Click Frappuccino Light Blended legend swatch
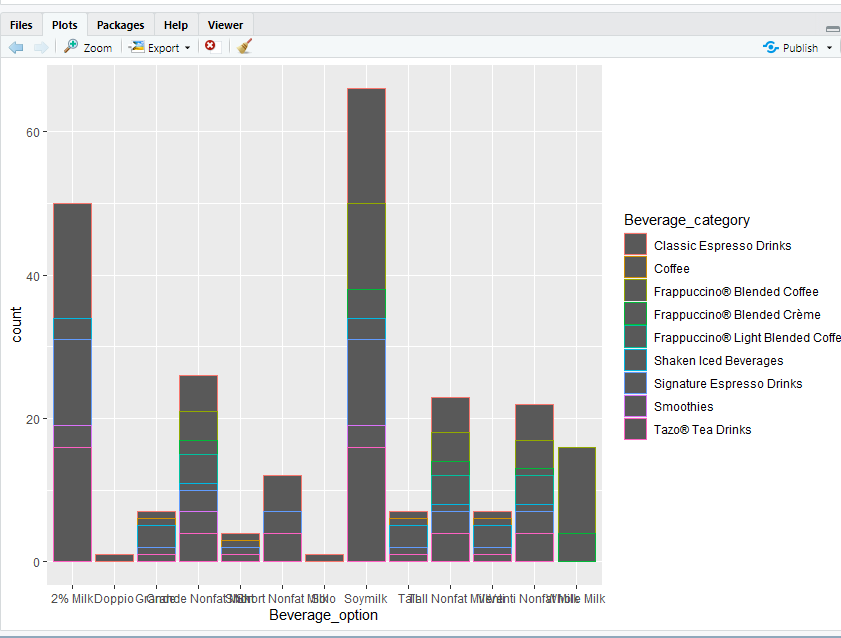The image size is (841, 638). pyautogui.click(x=635, y=337)
